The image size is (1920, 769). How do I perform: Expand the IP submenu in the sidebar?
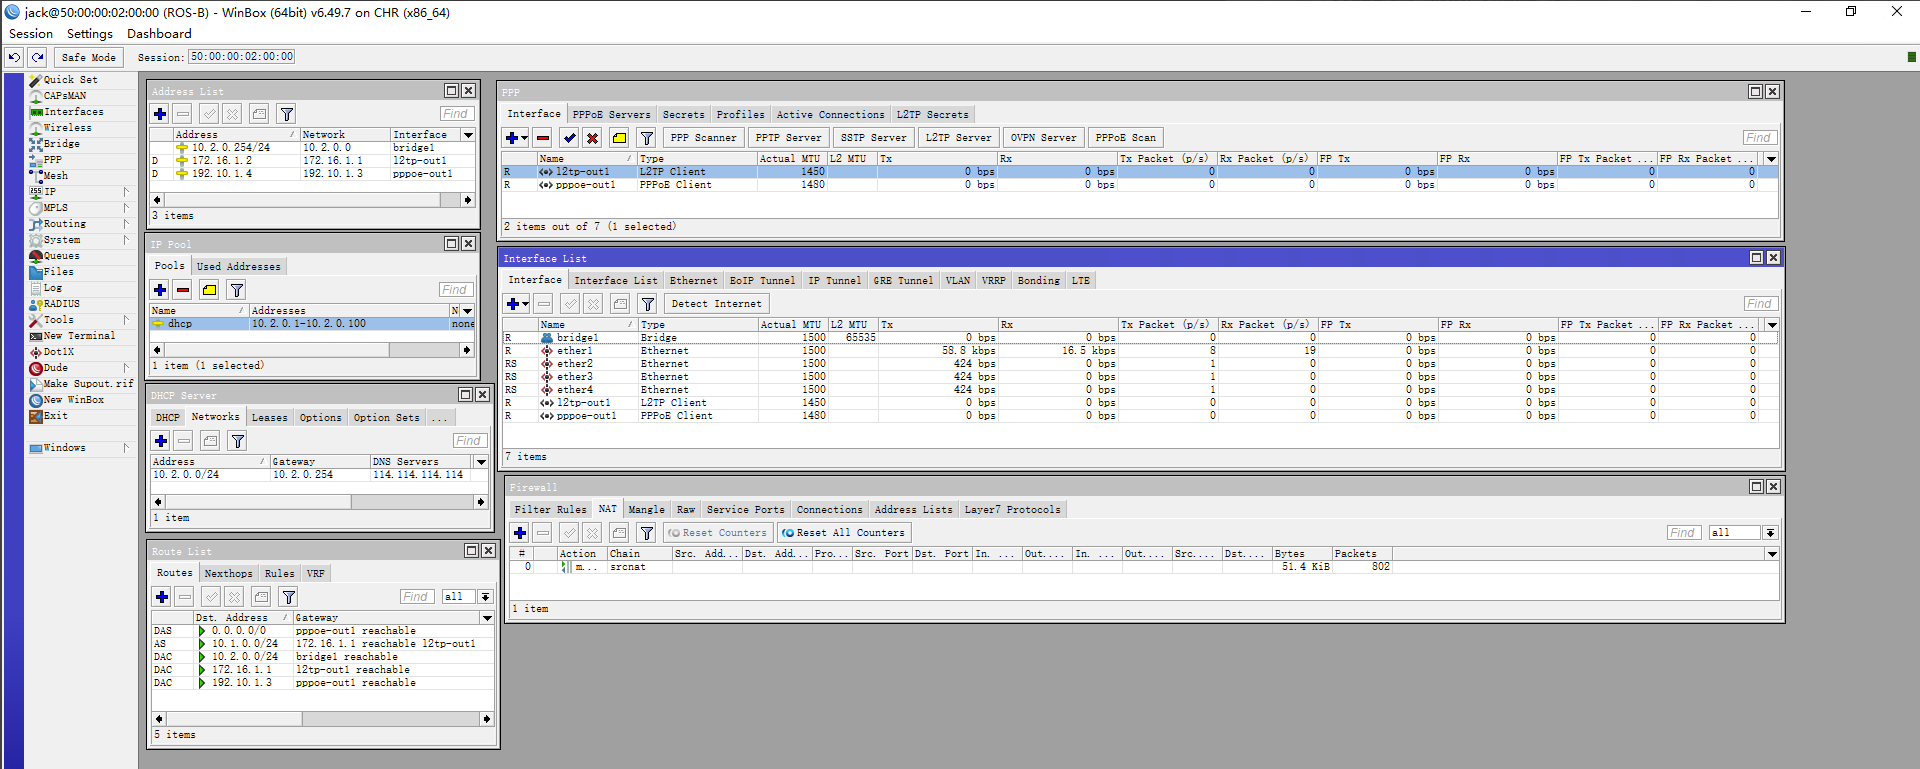coord(126,192)
